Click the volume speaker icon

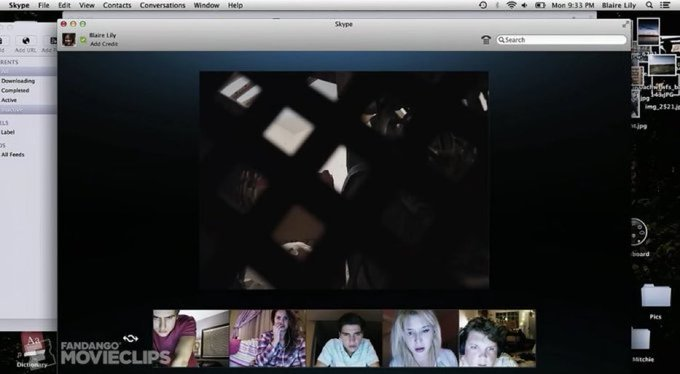click(524, 5)
